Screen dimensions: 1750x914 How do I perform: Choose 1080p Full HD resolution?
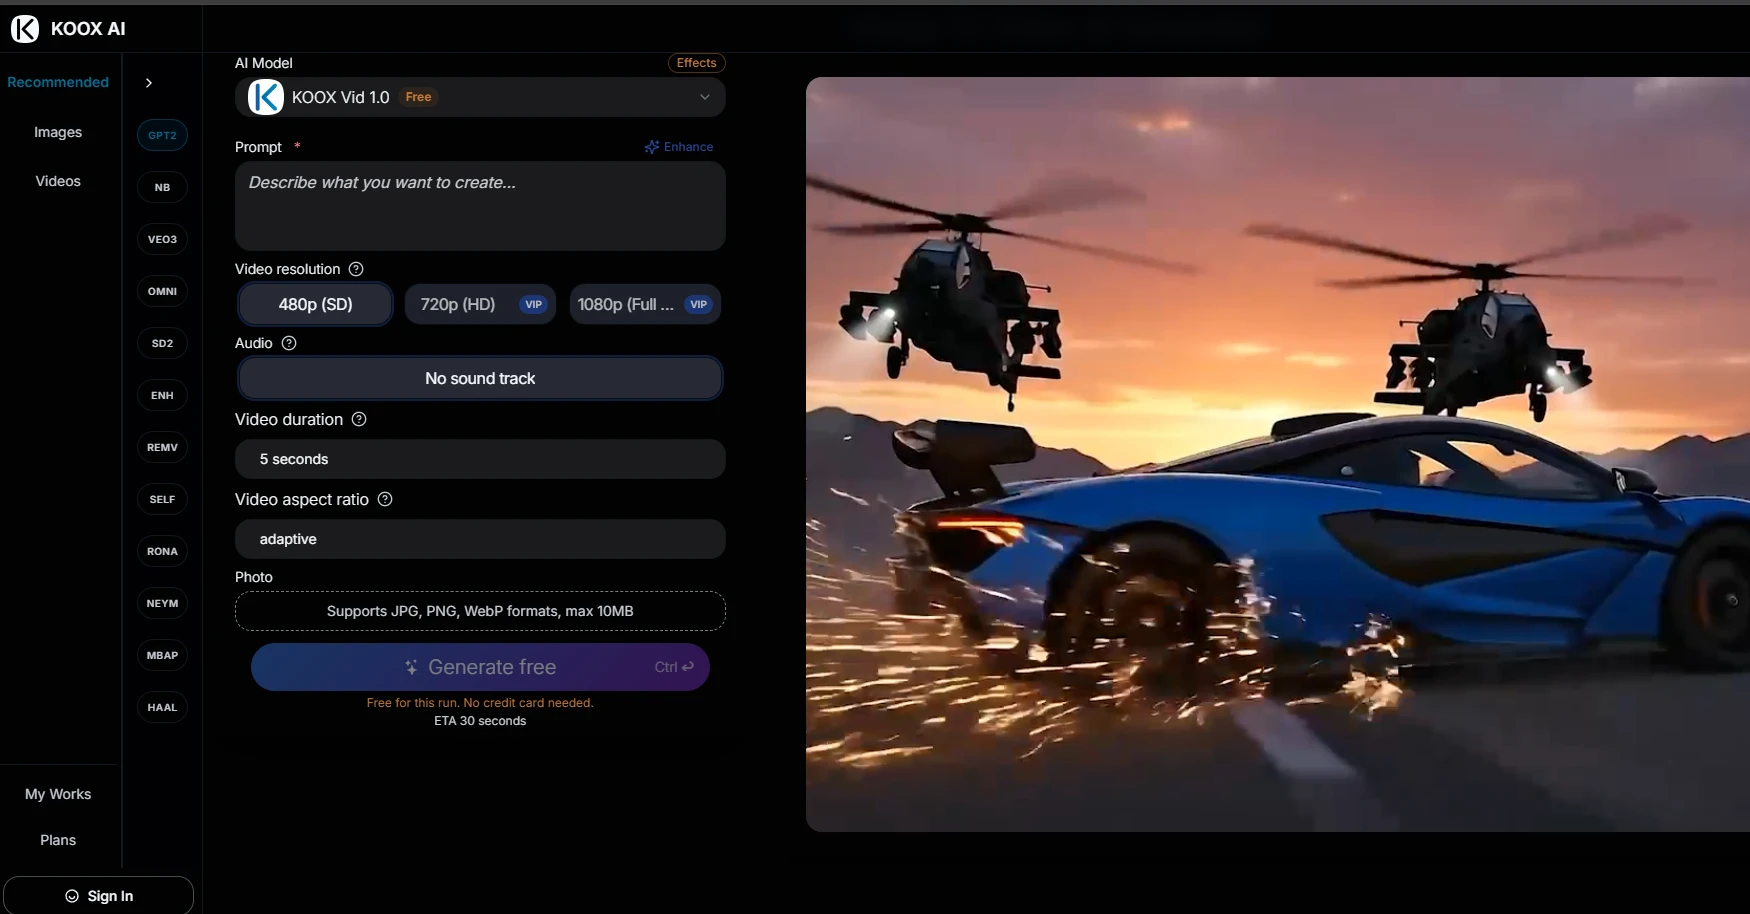[645, 304]
